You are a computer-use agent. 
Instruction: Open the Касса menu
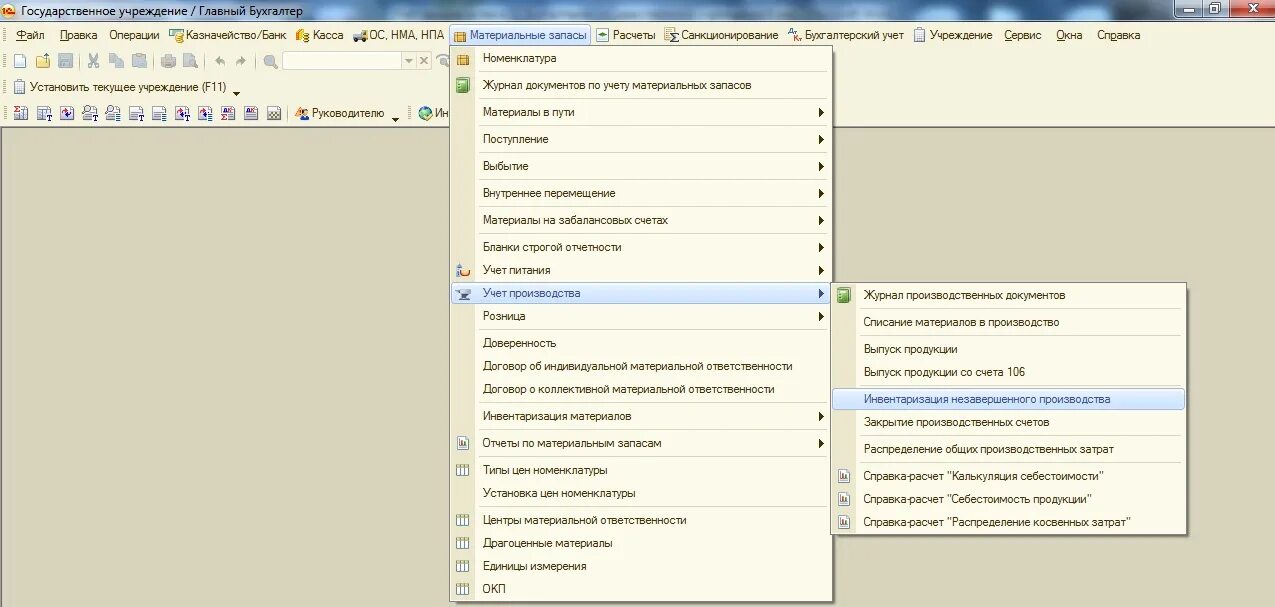(x=319, y=35)
